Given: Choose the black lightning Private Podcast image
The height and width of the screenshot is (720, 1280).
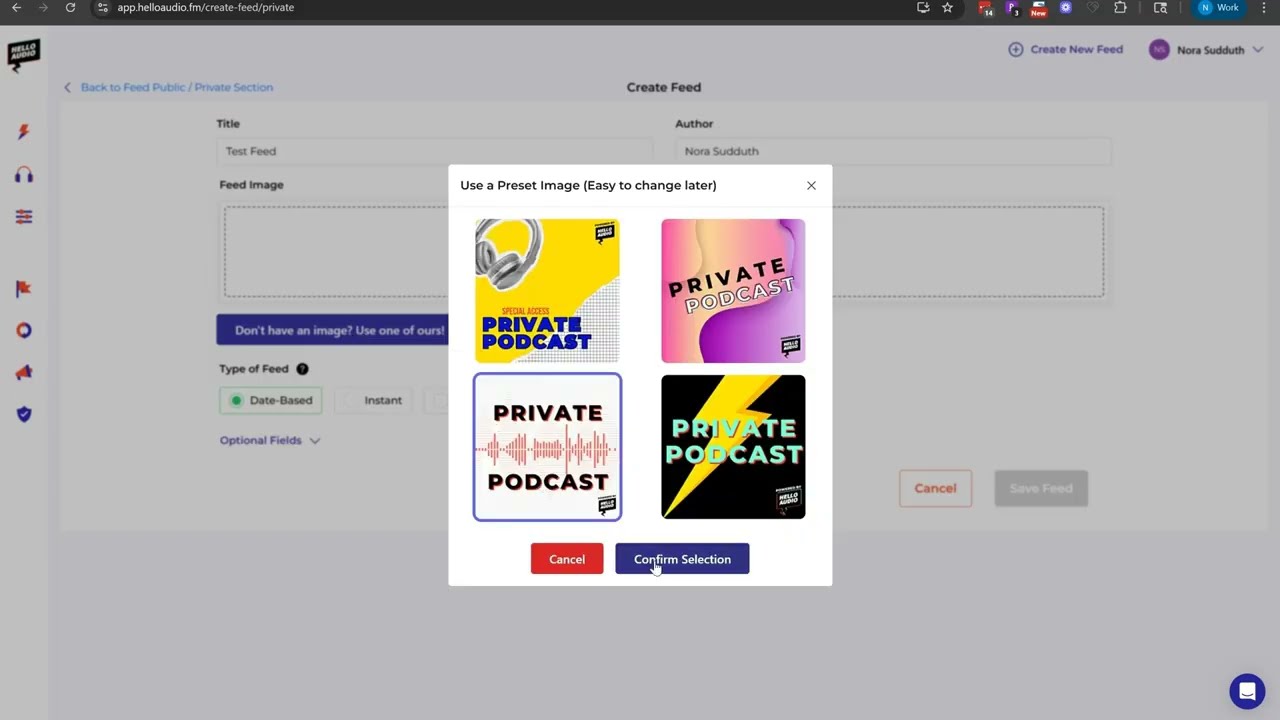Looking at the screenshot, I should pos(733,447).
